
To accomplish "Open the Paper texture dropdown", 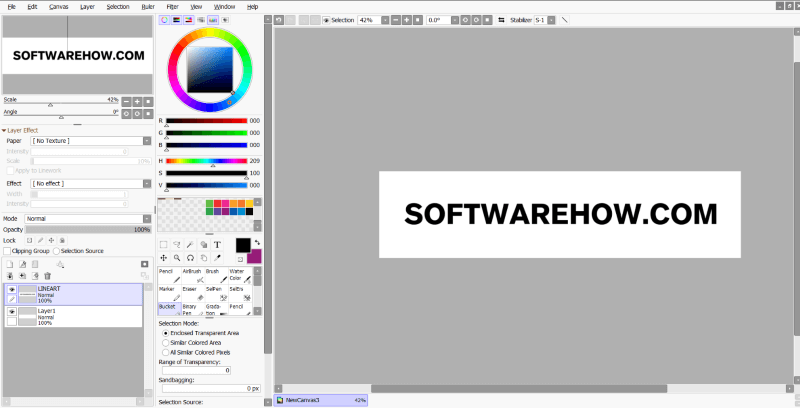I will pyautogui.click(x=90, y=141).
